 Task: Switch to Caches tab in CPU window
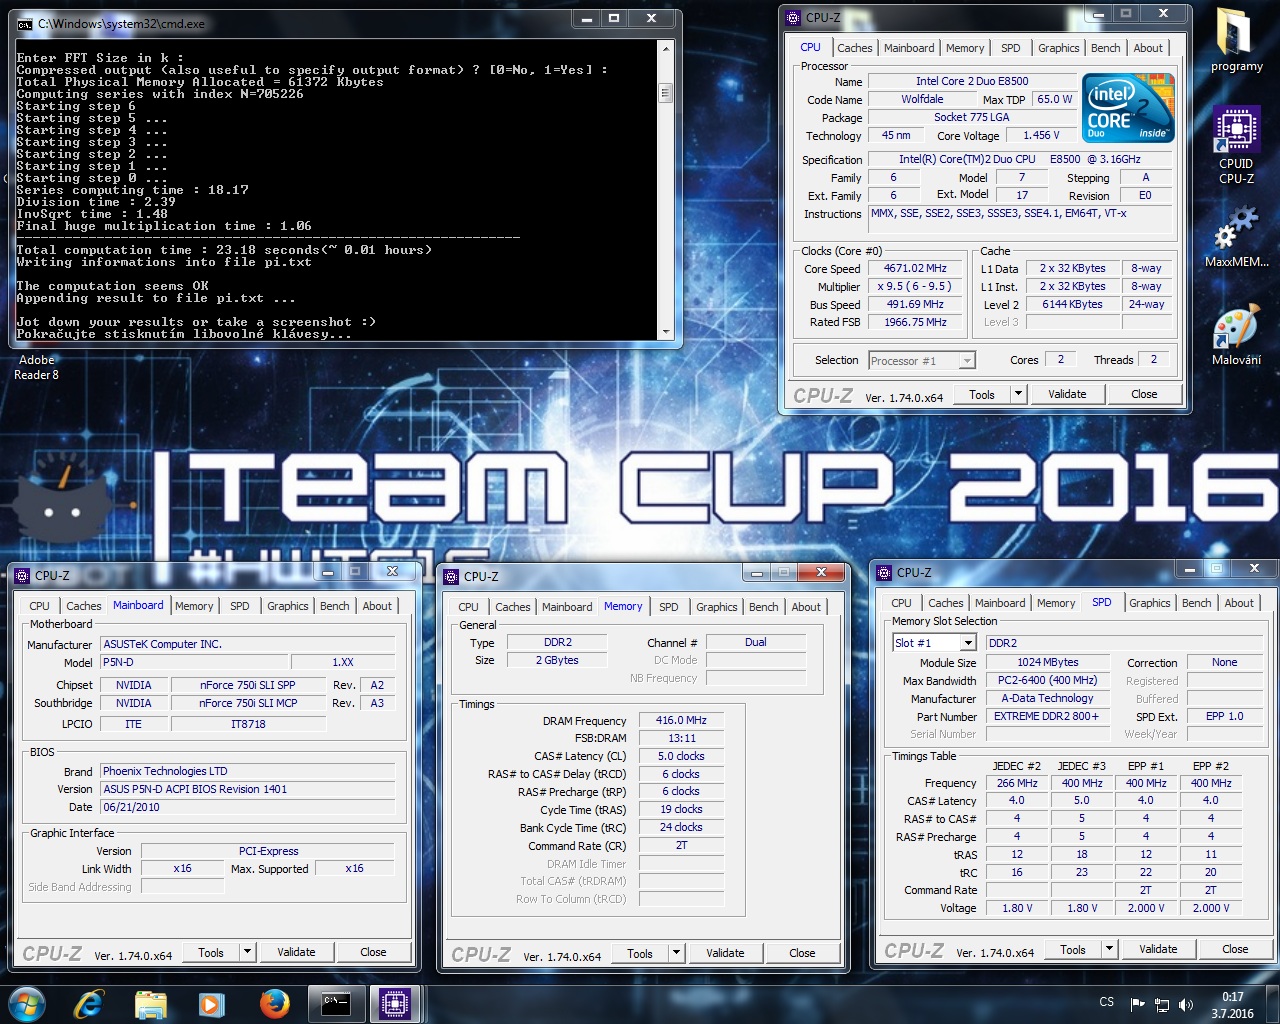(x=855, y=48)
